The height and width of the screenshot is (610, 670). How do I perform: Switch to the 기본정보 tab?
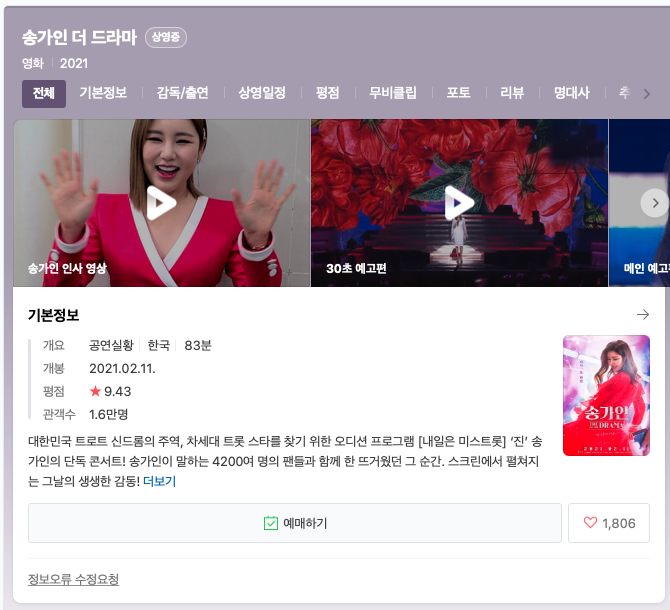(x=103, y=93)
